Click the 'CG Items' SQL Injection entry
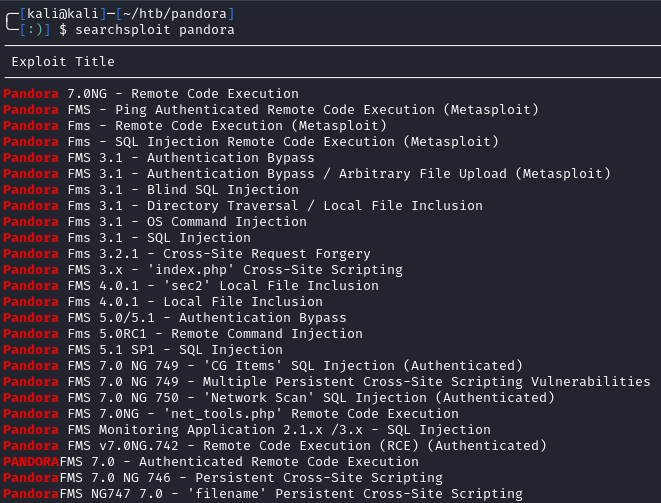Screen dimensions: 661x503 point(262,366)
